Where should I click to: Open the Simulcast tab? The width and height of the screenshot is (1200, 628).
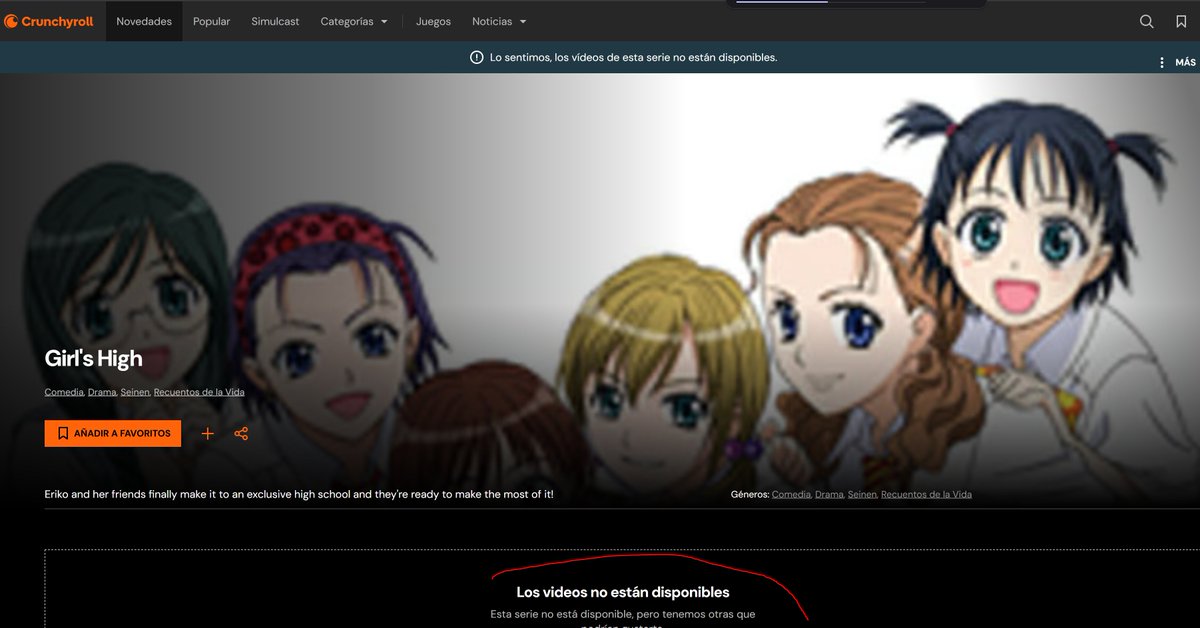click(275, 21)
